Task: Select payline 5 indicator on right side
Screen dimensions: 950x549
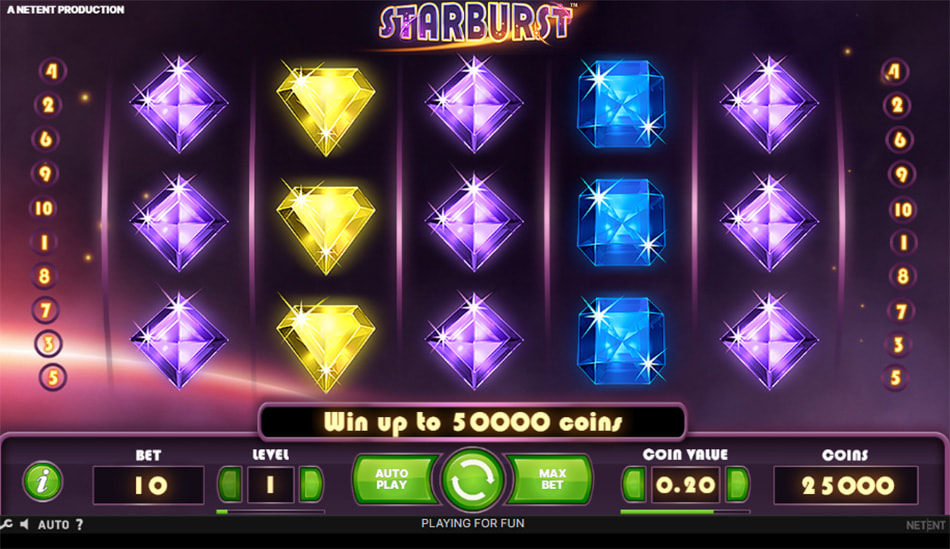Action: click(x=895, y=378)
